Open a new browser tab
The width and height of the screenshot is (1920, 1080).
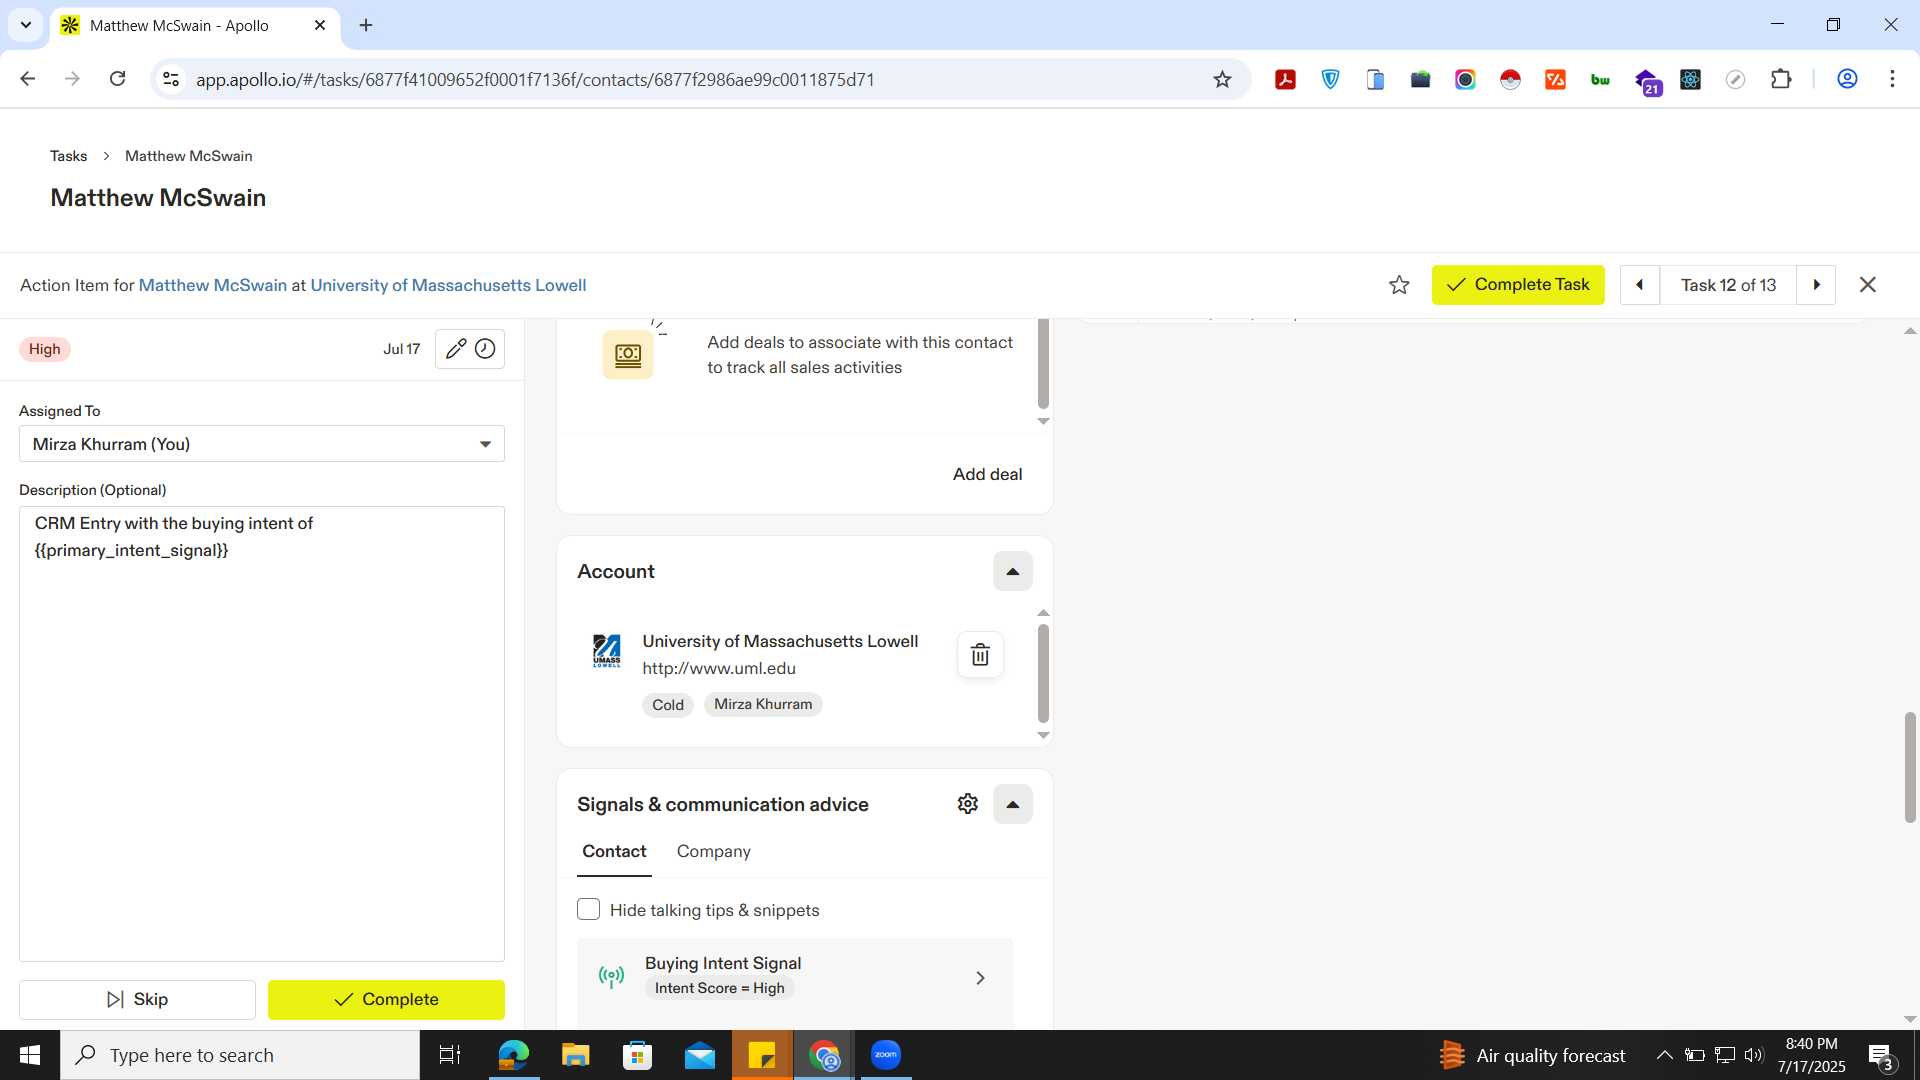click(x=366, y=25)
